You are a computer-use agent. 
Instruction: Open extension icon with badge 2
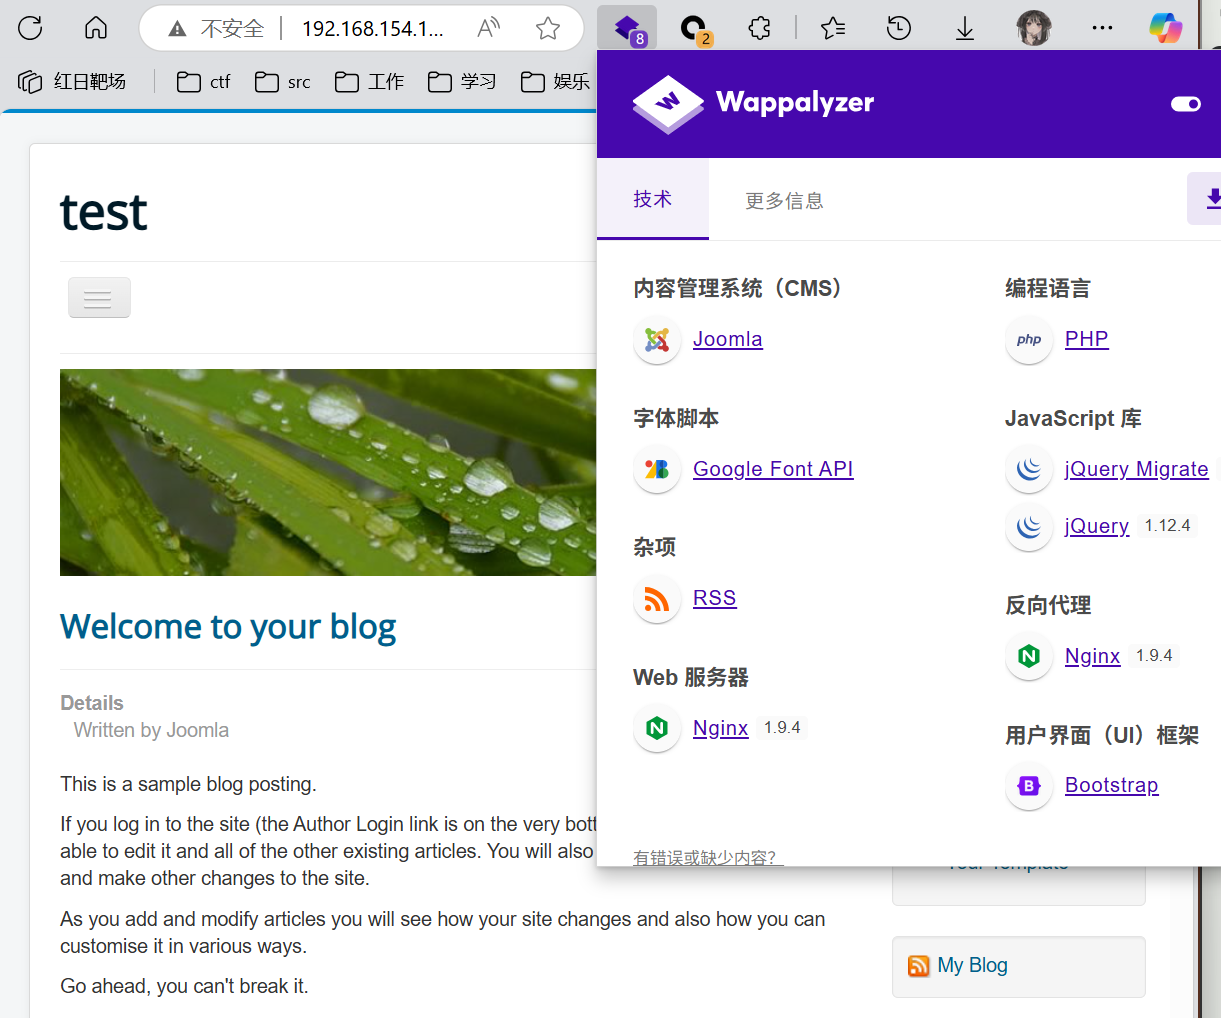[x=694, y=28]
